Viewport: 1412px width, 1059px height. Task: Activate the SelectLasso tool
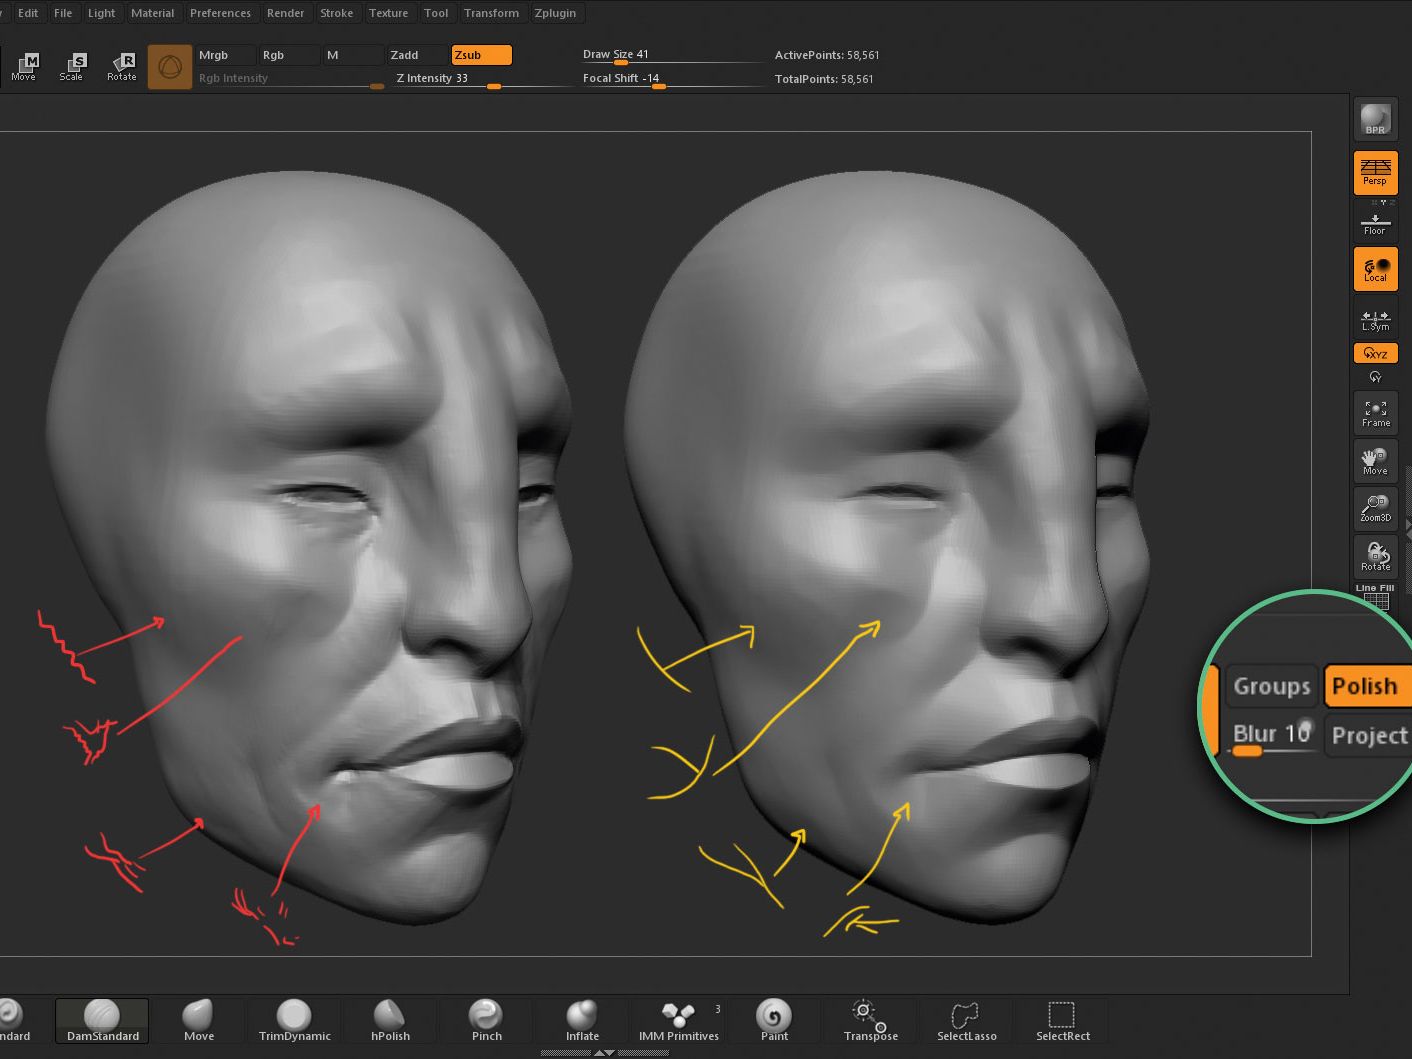966,1020
